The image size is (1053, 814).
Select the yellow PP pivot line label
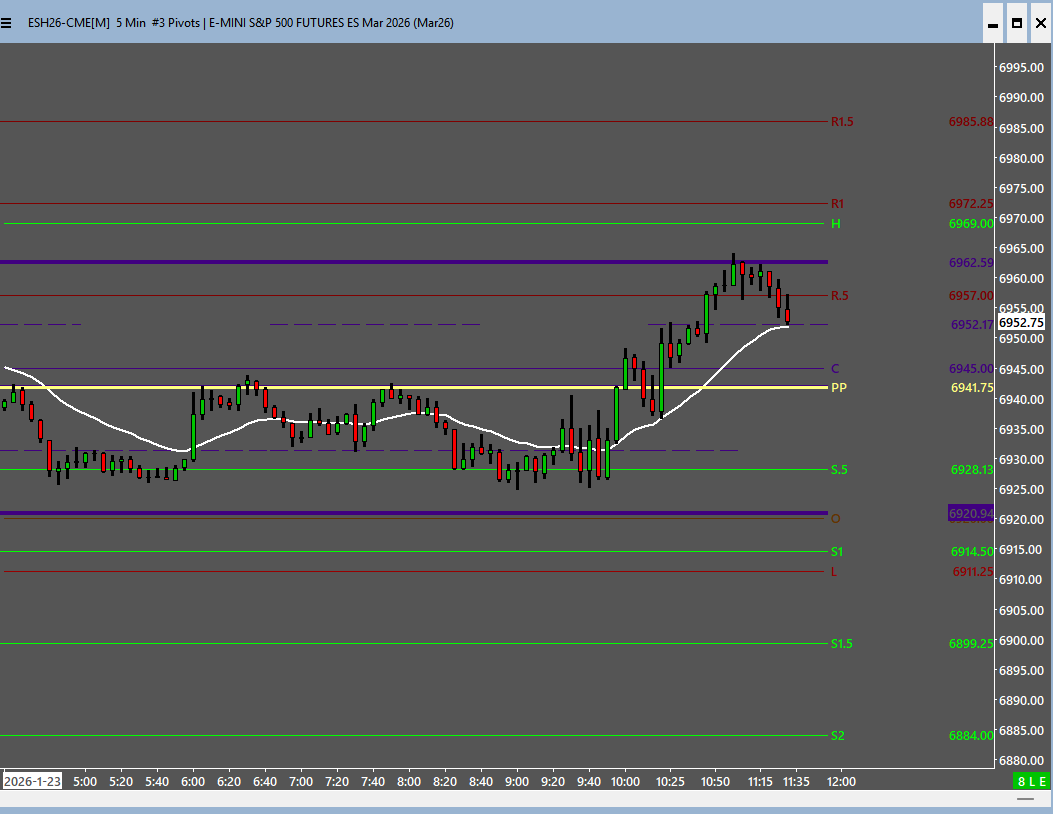[838, 387]
